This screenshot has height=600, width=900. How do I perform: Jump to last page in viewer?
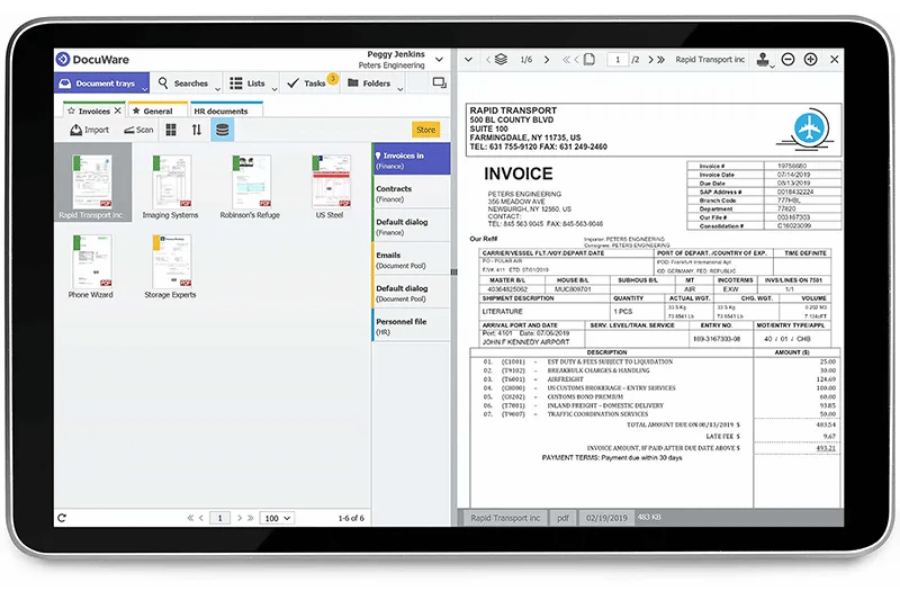click(661, 59)
